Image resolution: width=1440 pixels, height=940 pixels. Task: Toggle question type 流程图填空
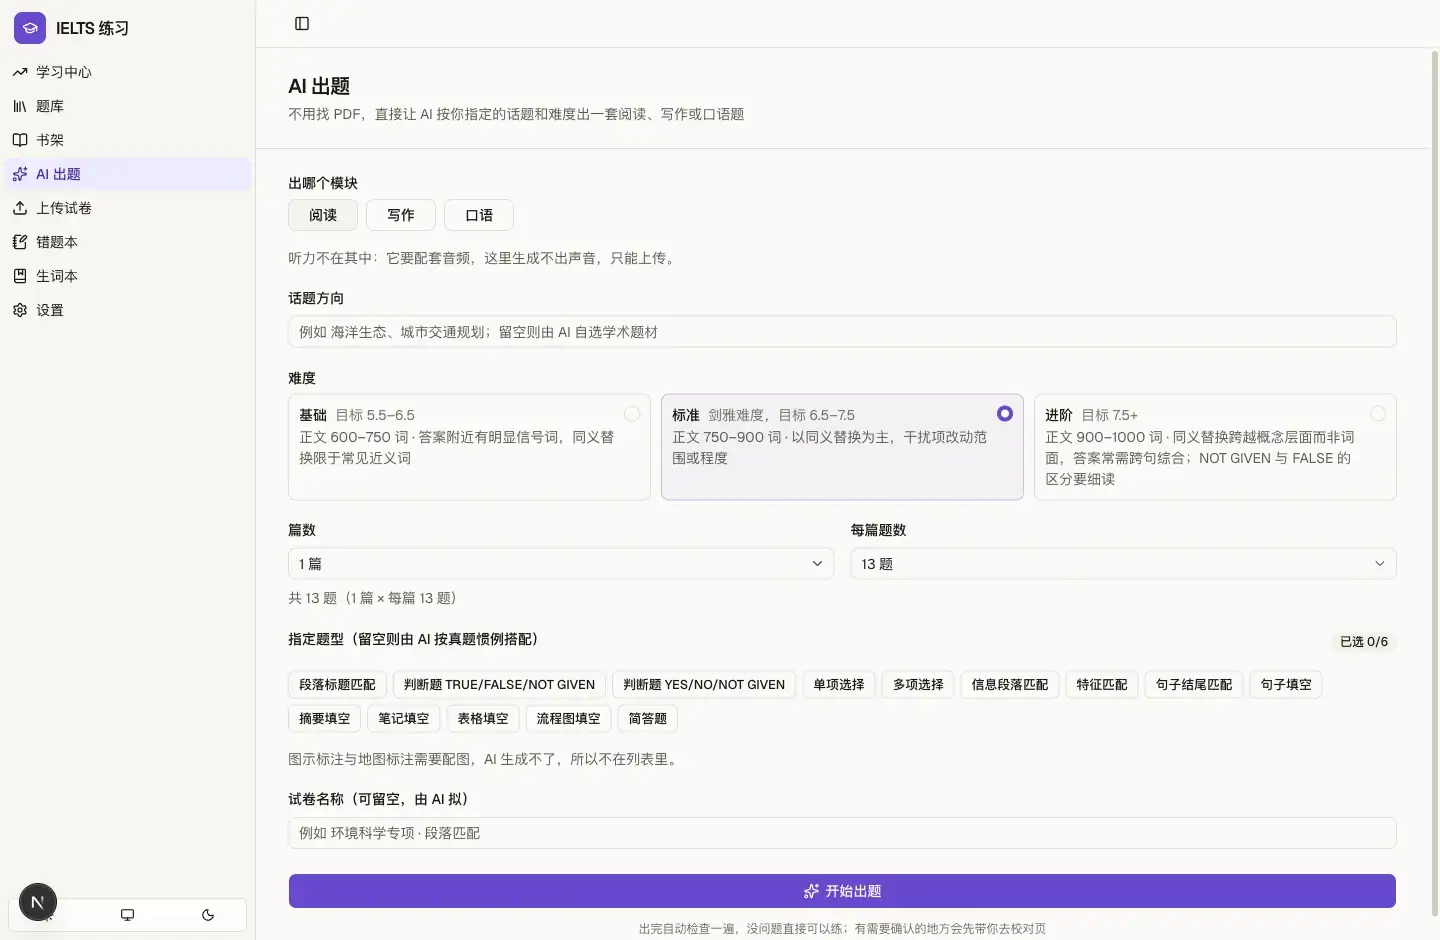(x=568, y=719)
